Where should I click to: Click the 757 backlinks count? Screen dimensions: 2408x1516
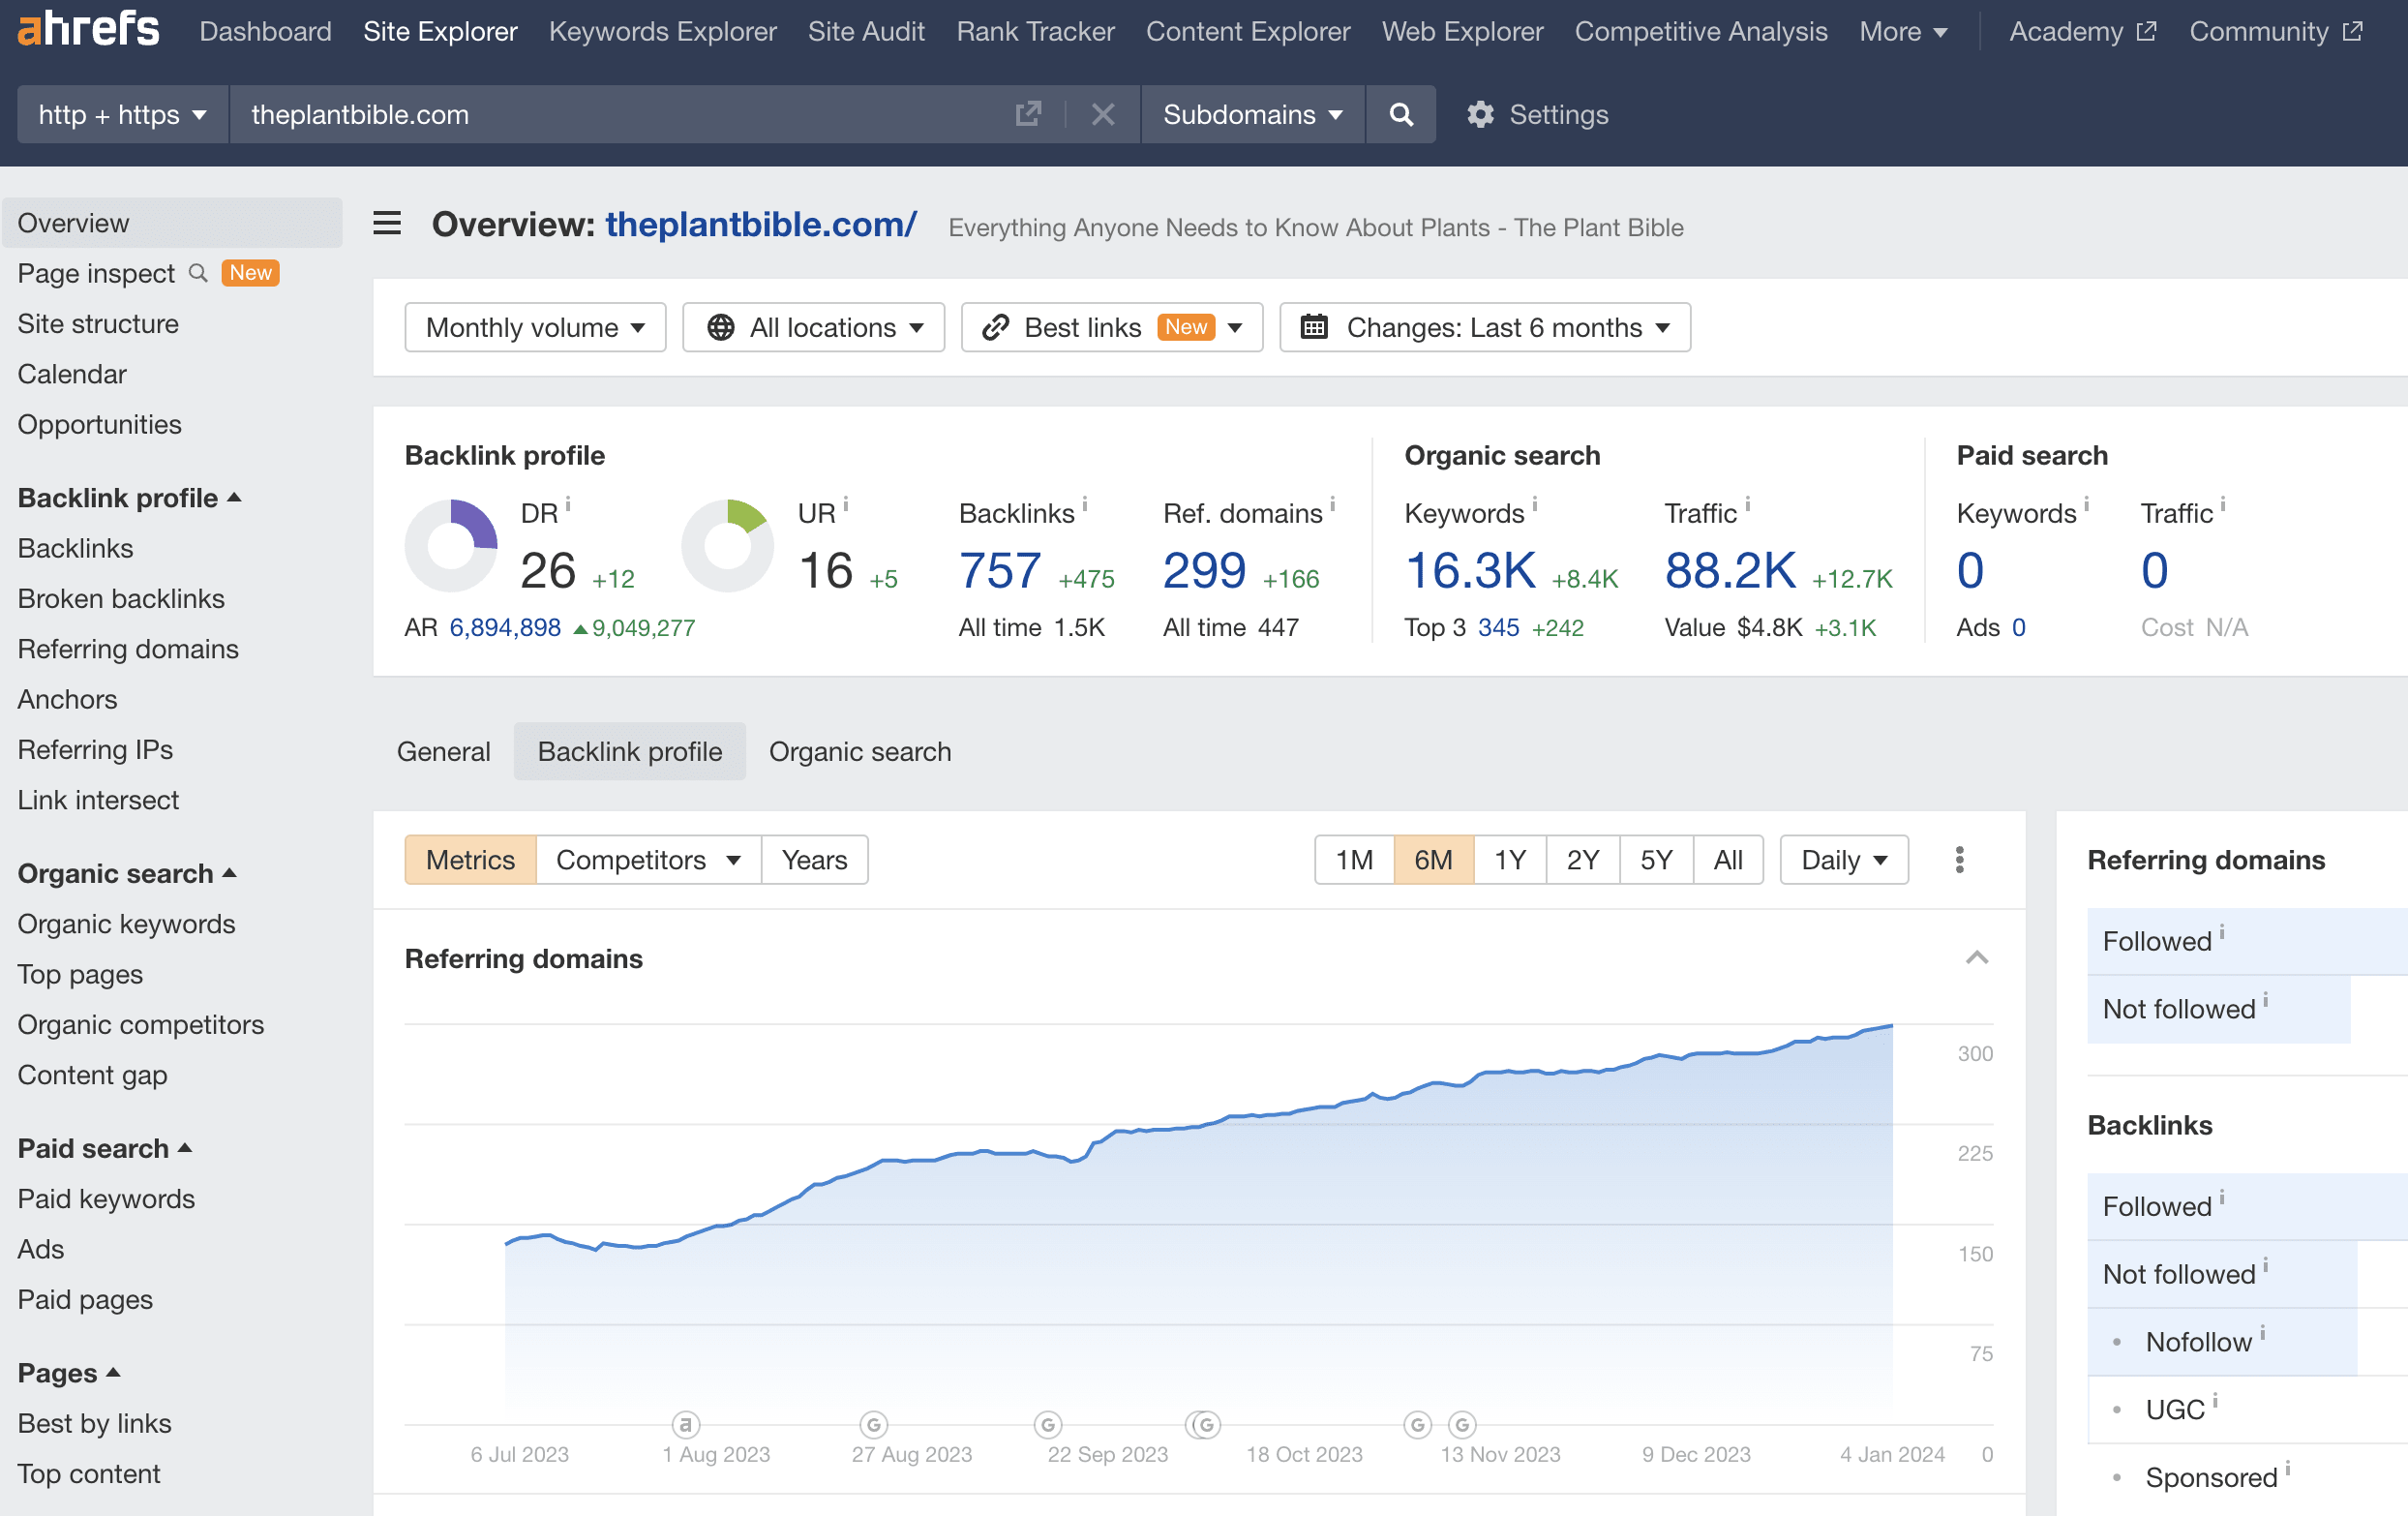point(999,571)
